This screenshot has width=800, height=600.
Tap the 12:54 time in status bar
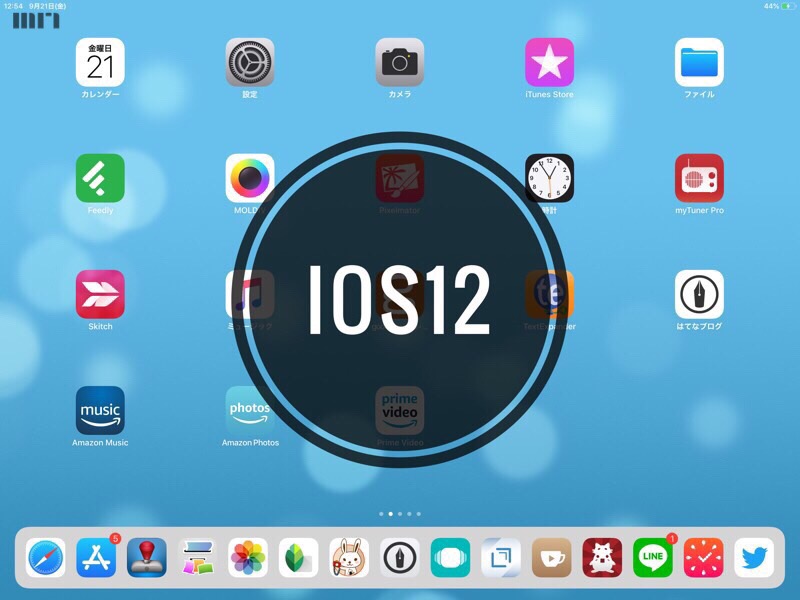click(x=13, y=6)
